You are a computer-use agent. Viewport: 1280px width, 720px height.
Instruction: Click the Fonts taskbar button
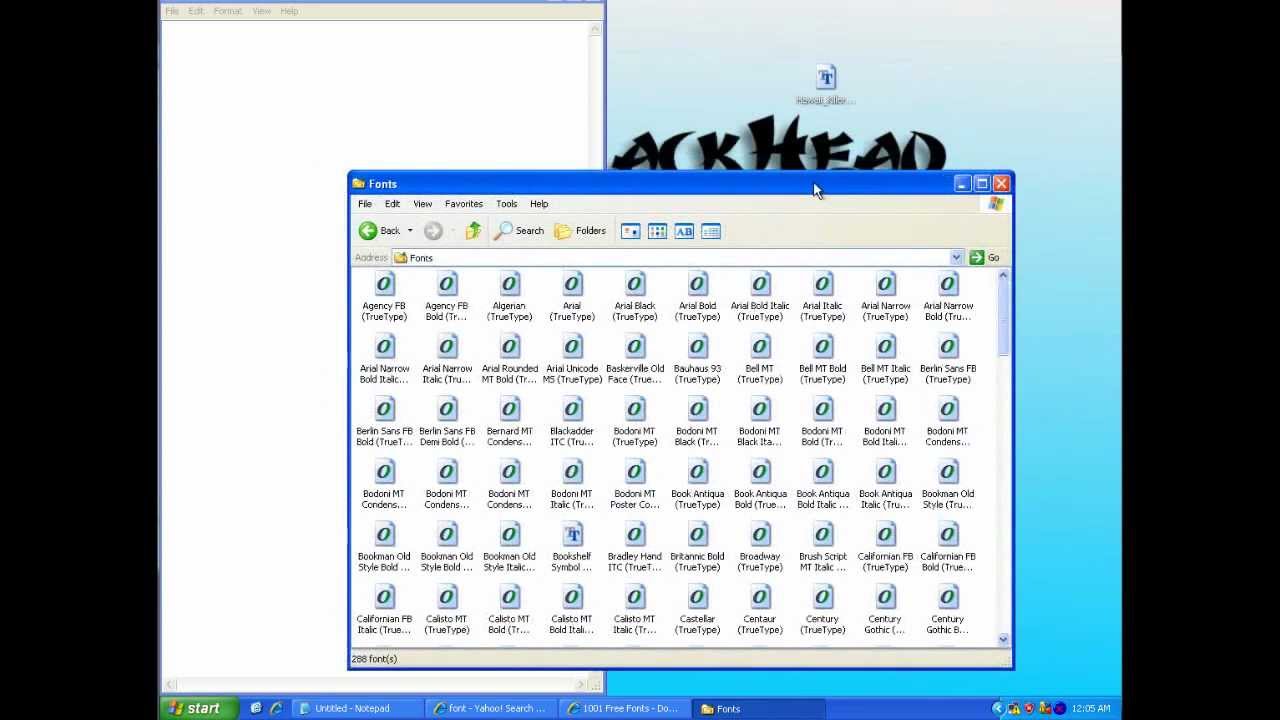tap(757, 708)
